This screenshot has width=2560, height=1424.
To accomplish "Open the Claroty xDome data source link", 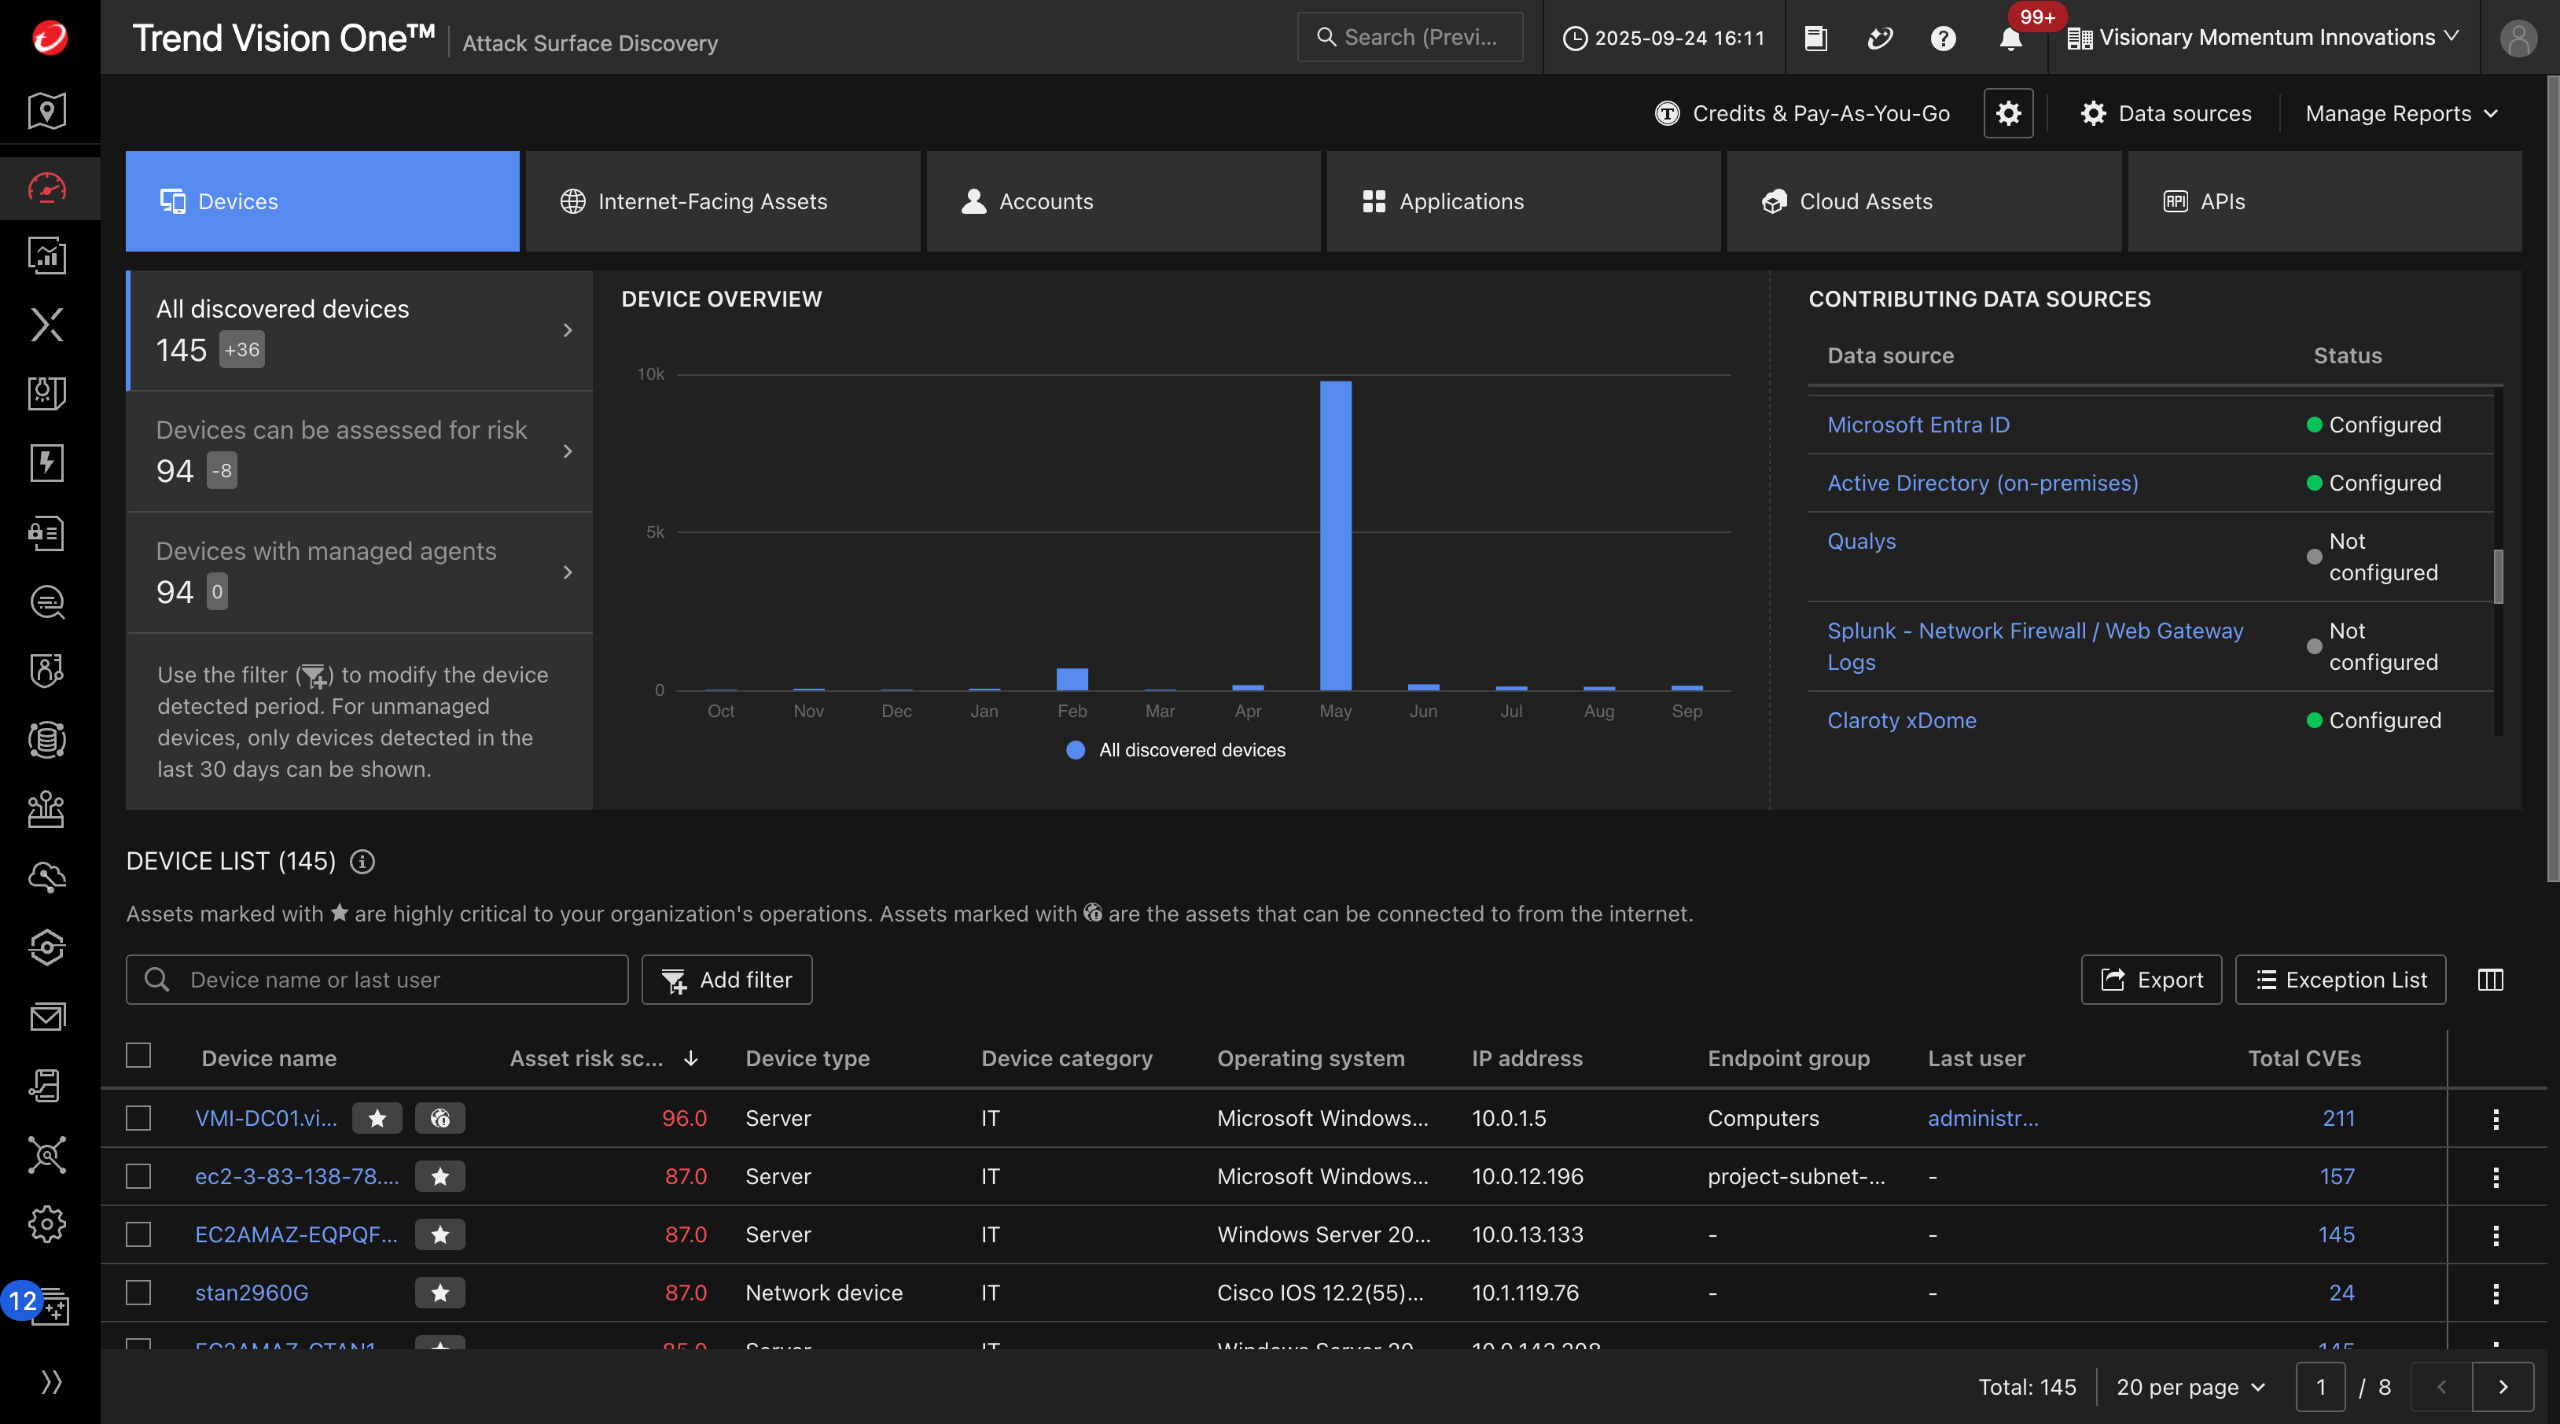I will [1901, 720].
